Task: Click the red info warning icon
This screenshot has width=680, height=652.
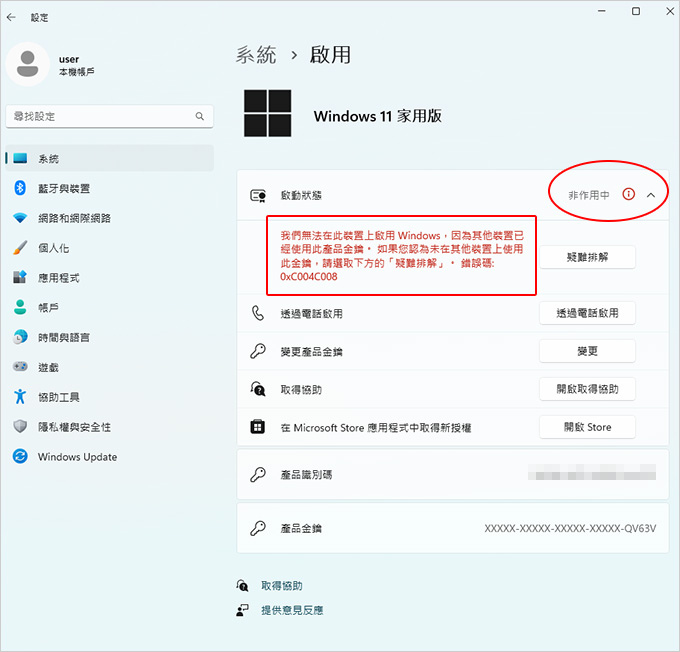Action: 628,194
